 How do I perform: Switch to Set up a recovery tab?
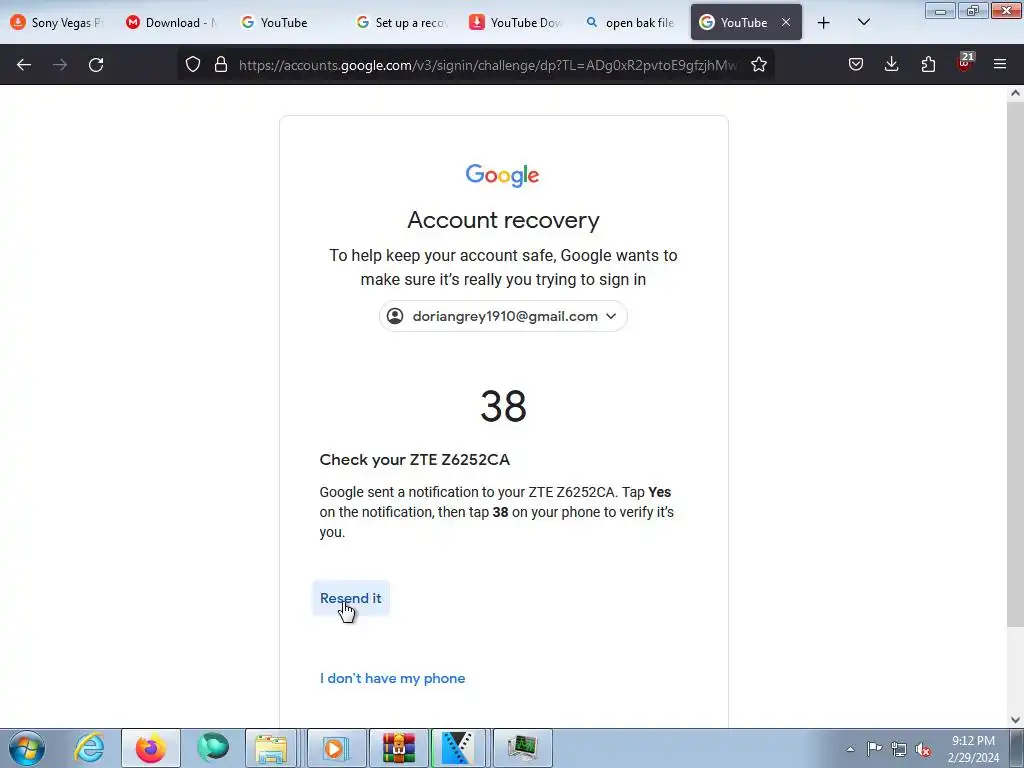[x=403, y=23]
